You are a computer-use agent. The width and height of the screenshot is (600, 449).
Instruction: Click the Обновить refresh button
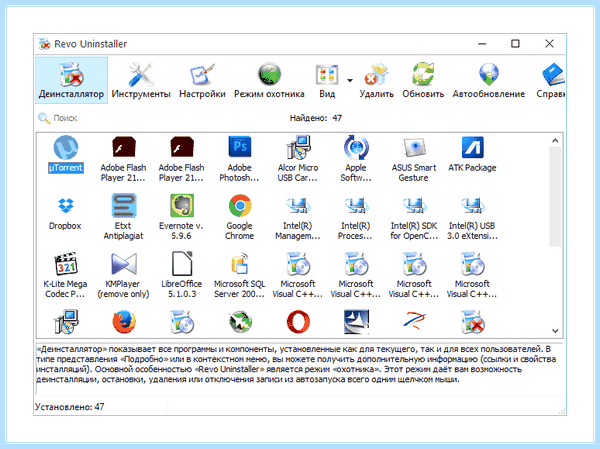tap(423, 80)
